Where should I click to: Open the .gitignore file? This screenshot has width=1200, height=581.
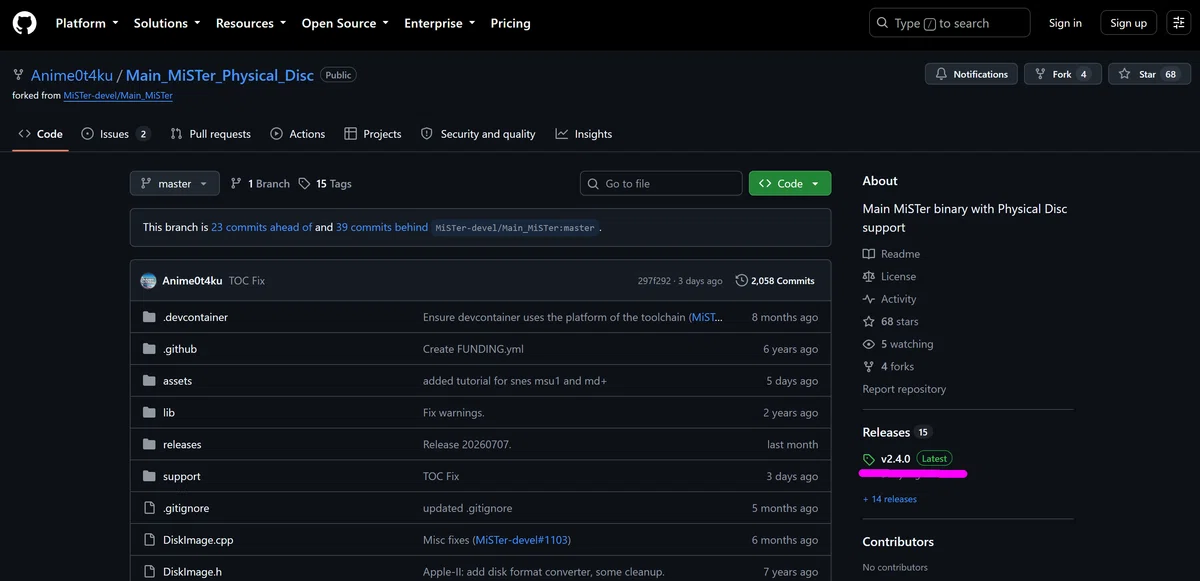point(186,509)
